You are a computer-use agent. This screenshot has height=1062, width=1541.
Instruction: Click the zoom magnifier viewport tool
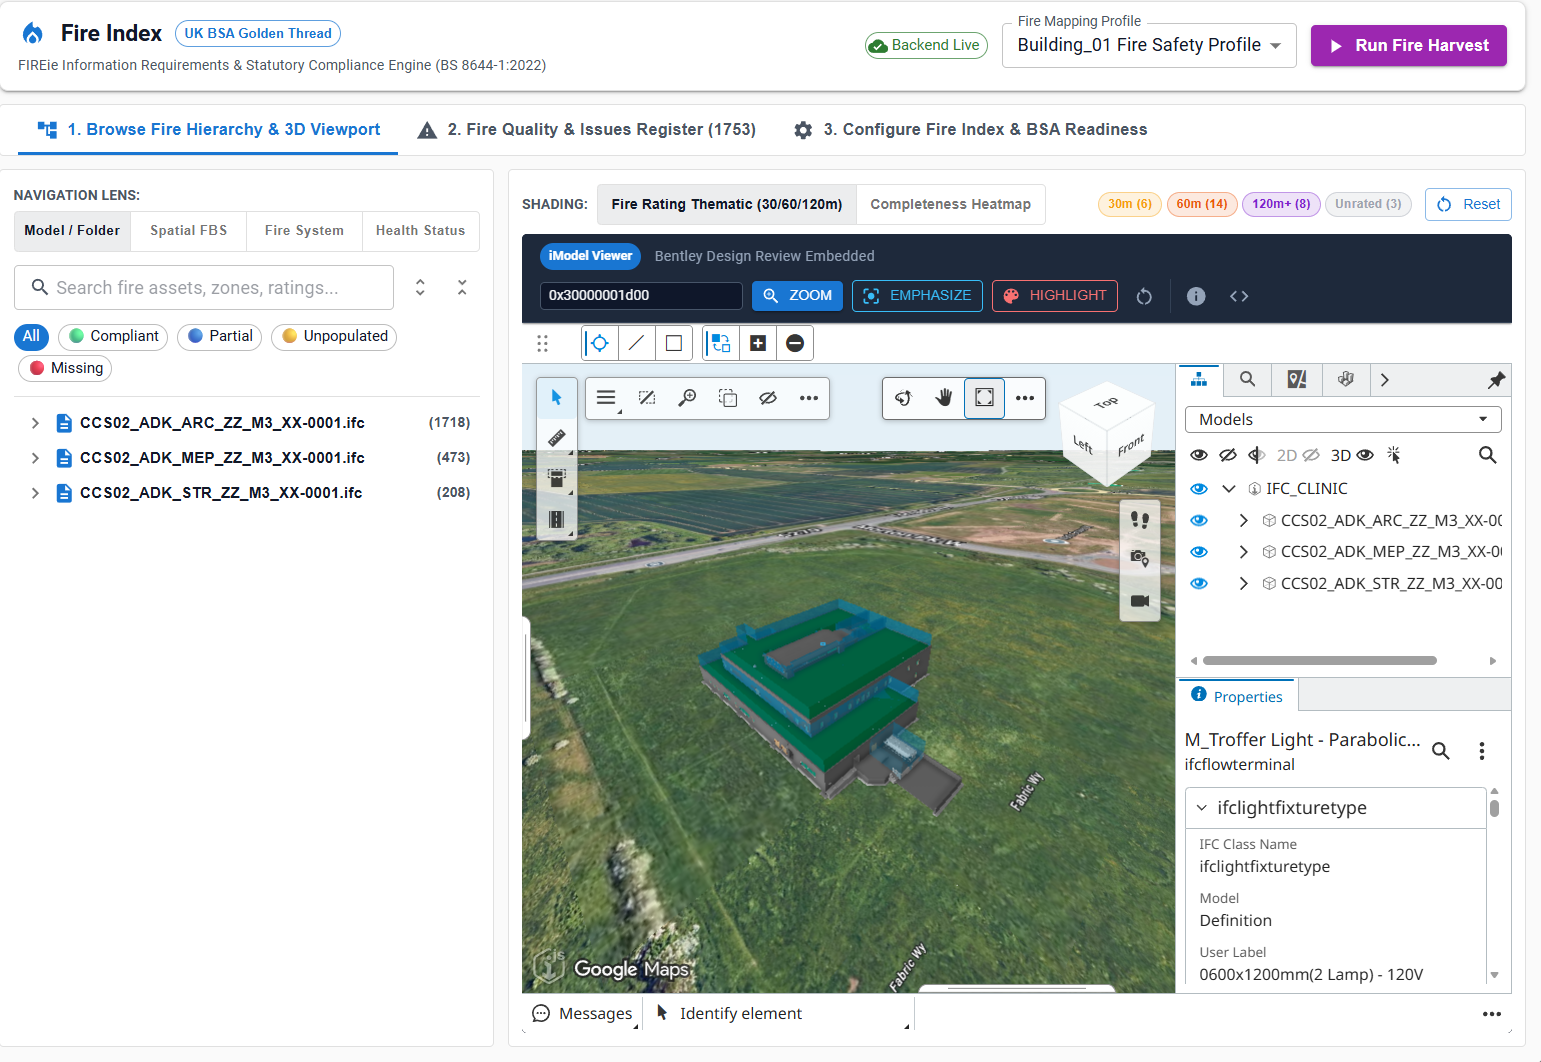click(x=687, y=398)
